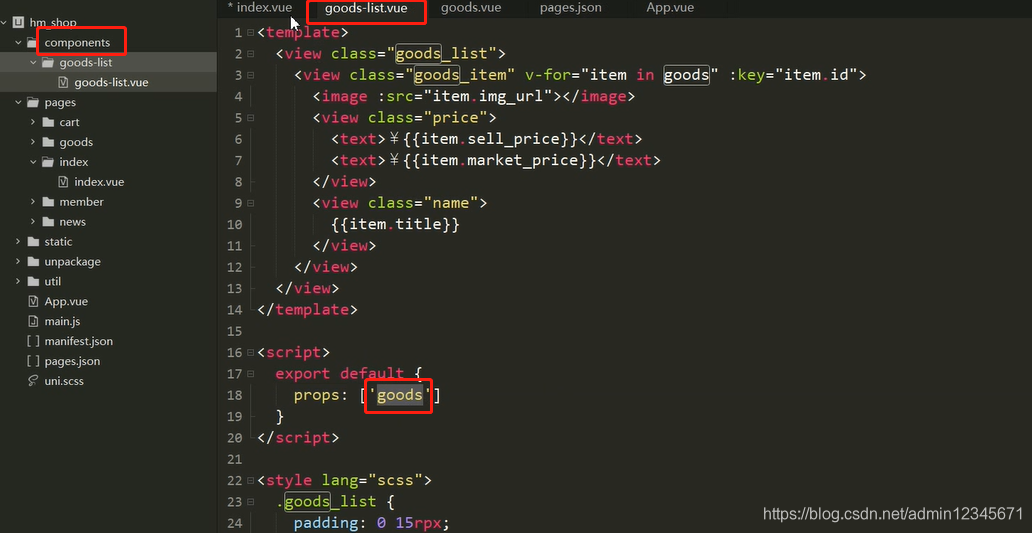The height and width of the screenshot is (533, 1032).
Task: Click the news folder icon
Action: tap(47, 222)
